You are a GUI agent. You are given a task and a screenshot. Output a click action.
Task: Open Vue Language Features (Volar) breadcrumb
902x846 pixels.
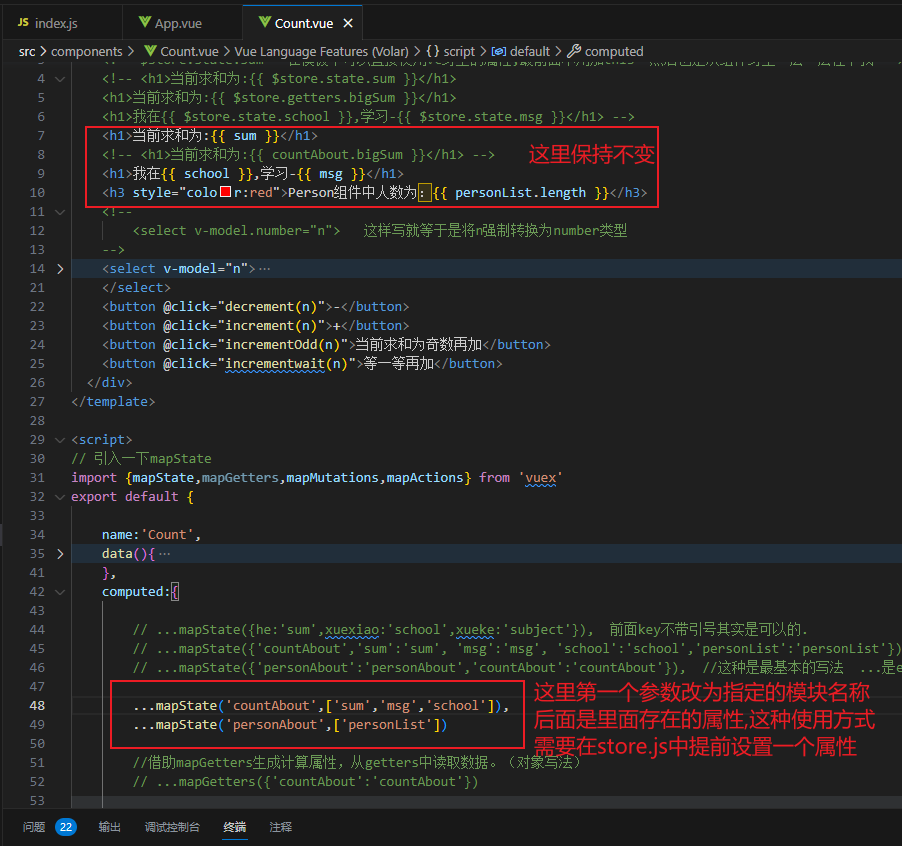click(321, 52)
